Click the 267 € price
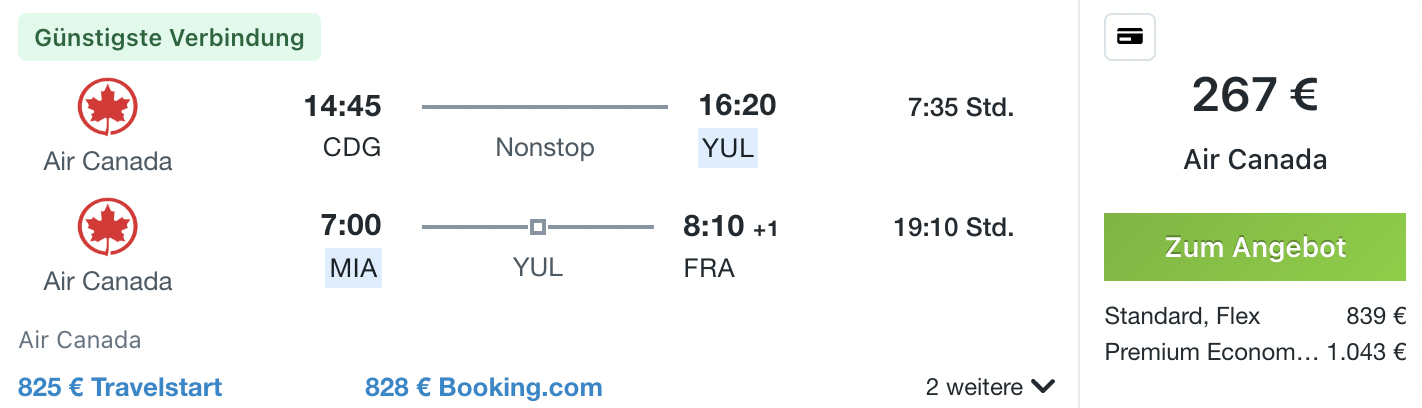This screenshot has height=408, width=1422. [1255, 96]
